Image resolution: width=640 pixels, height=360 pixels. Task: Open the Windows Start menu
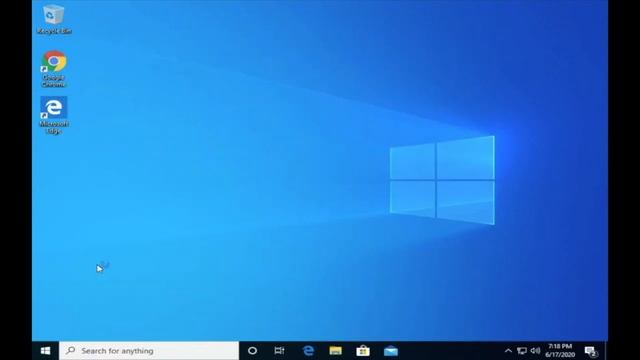[46, 351]
